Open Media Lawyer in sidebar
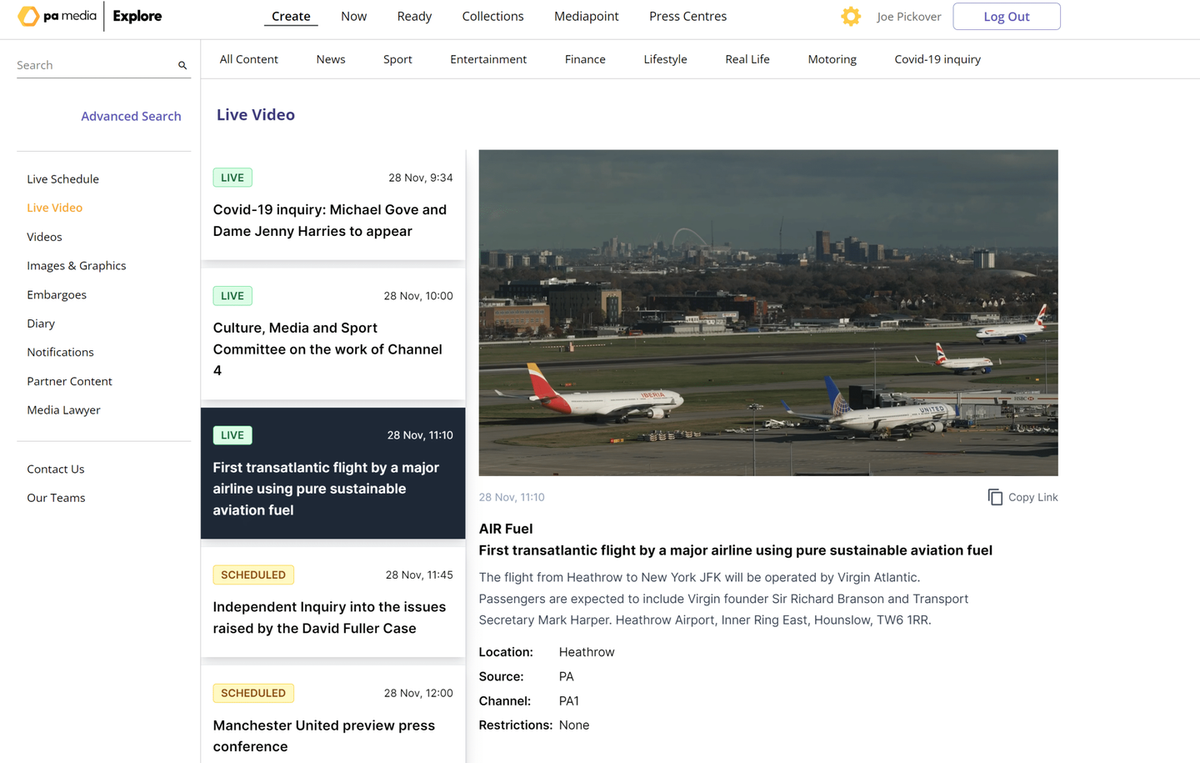The image size is (1200, 763). [64, 410]
